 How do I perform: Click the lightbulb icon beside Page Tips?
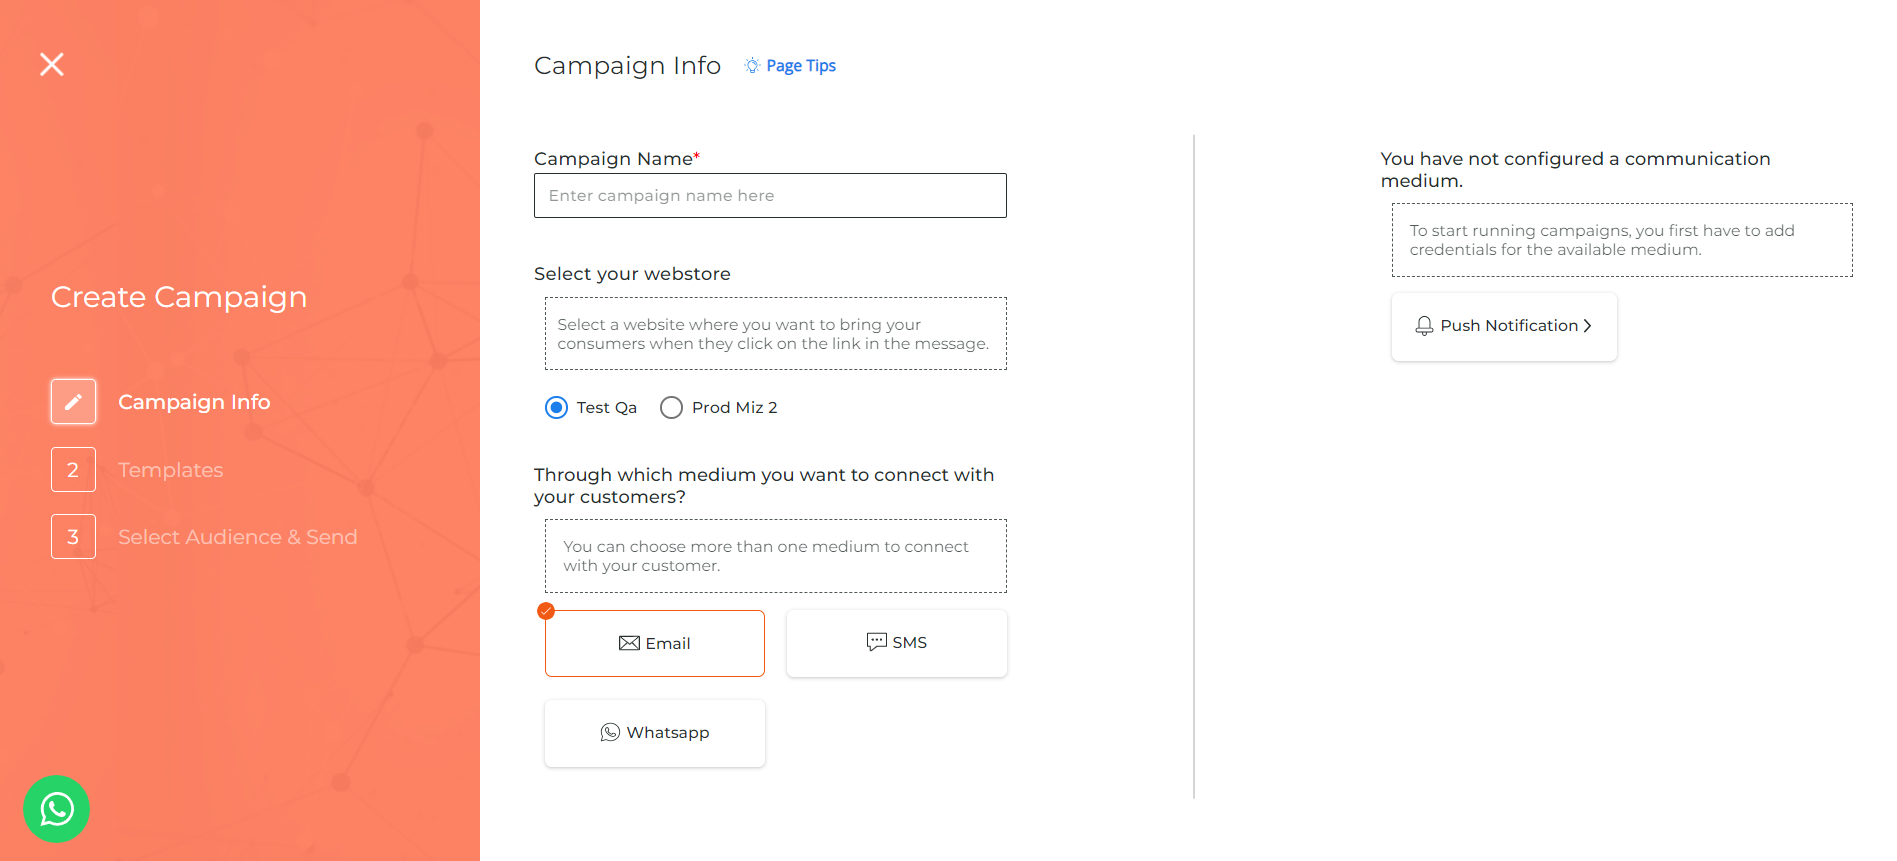tap(752, 66)
